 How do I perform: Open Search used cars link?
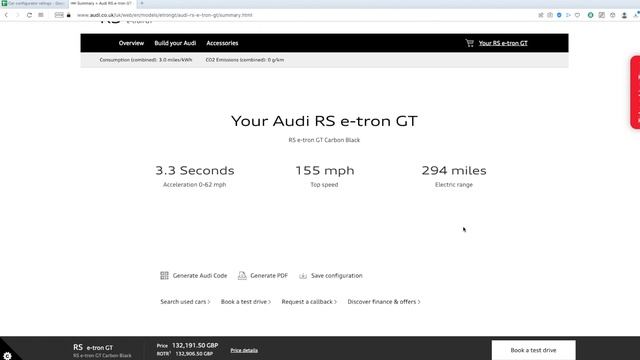pos(185,302)
